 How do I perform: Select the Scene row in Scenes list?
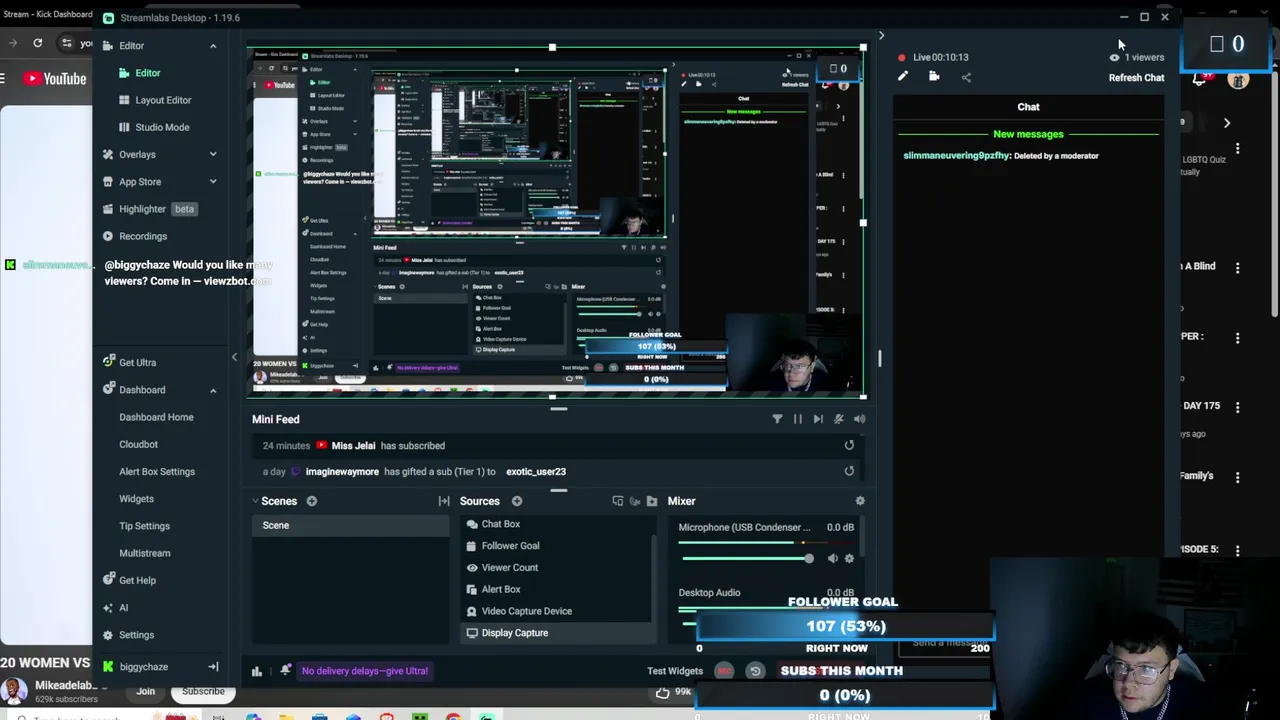[350, 525]
